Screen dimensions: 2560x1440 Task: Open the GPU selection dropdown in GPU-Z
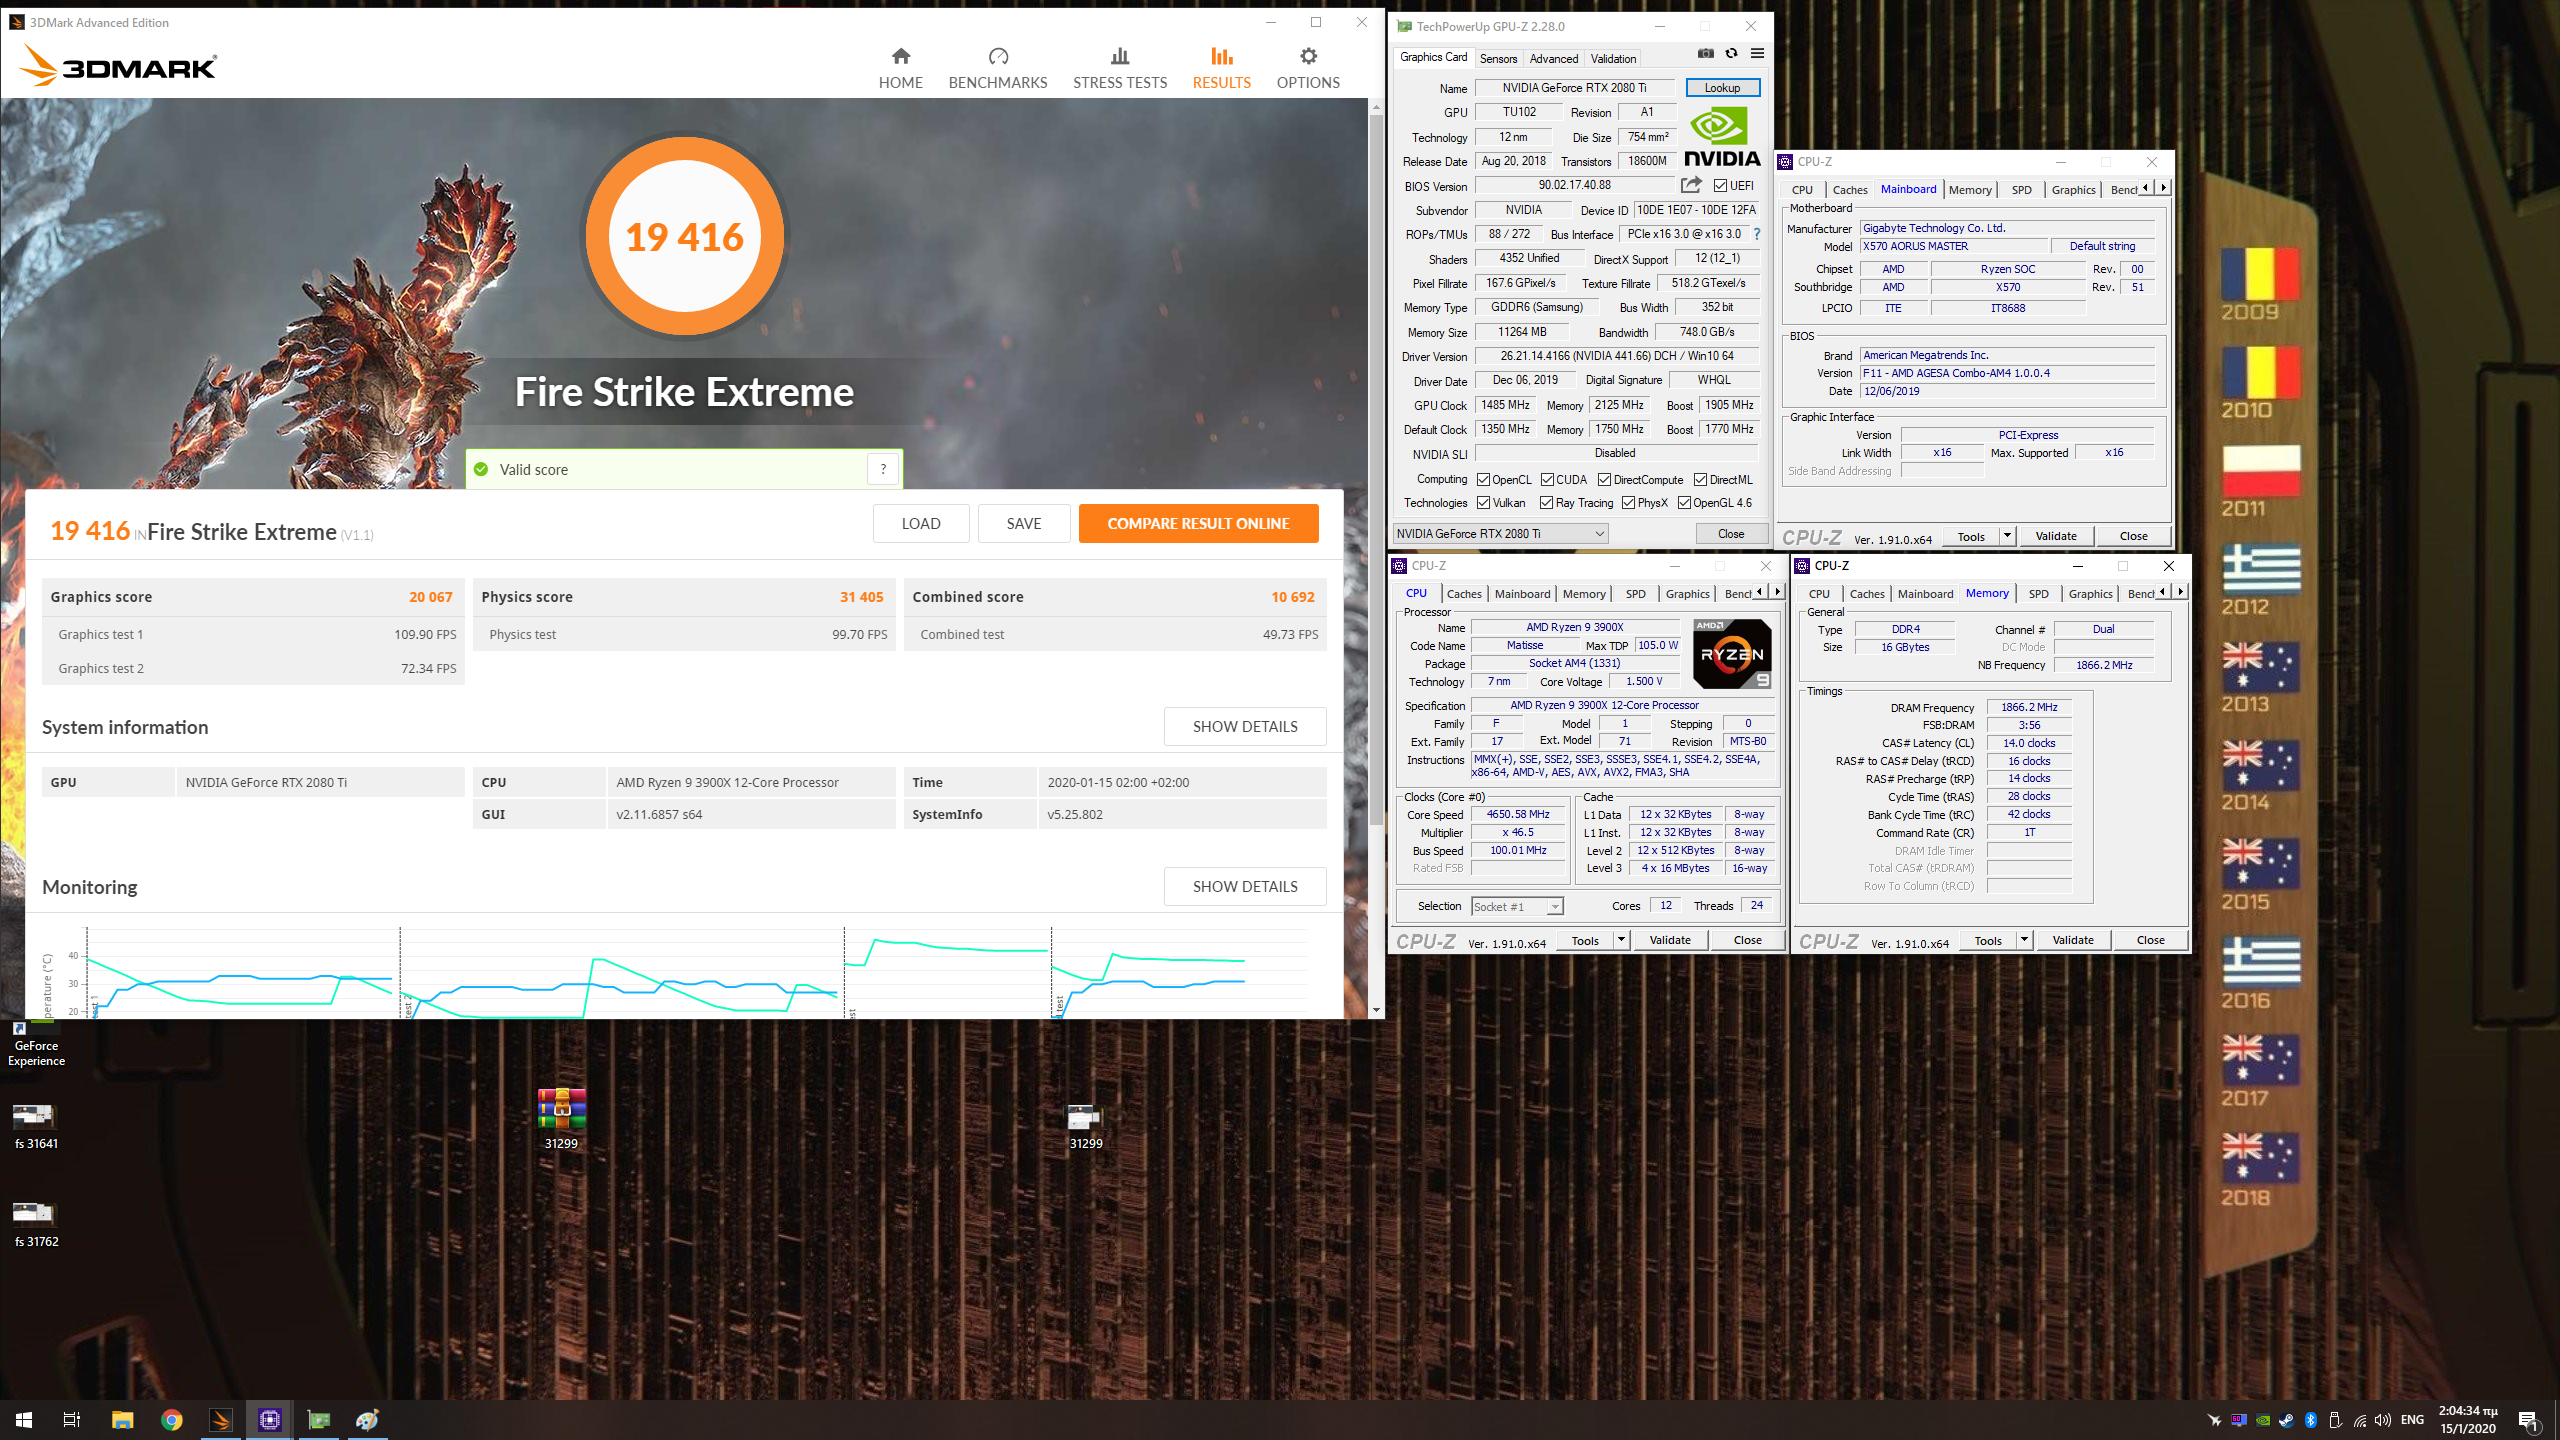[1500, 533]
